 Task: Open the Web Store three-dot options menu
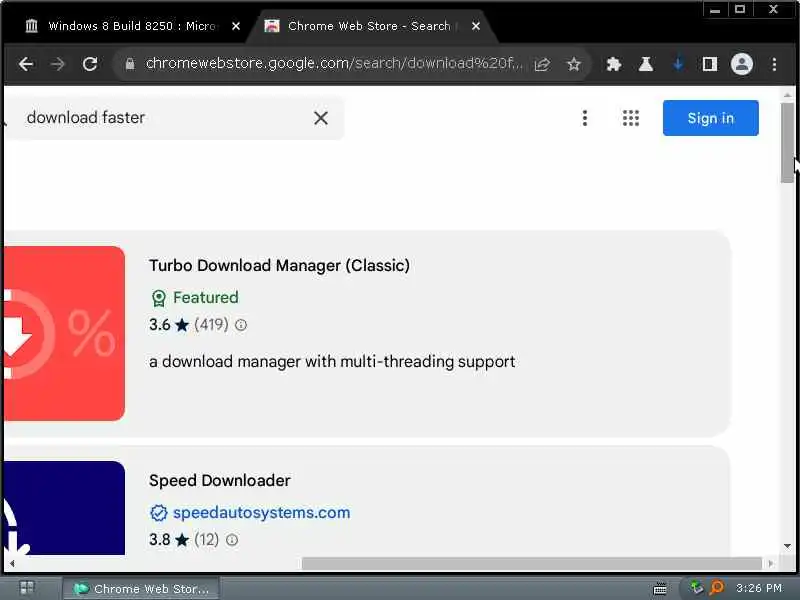click(585, 118)
